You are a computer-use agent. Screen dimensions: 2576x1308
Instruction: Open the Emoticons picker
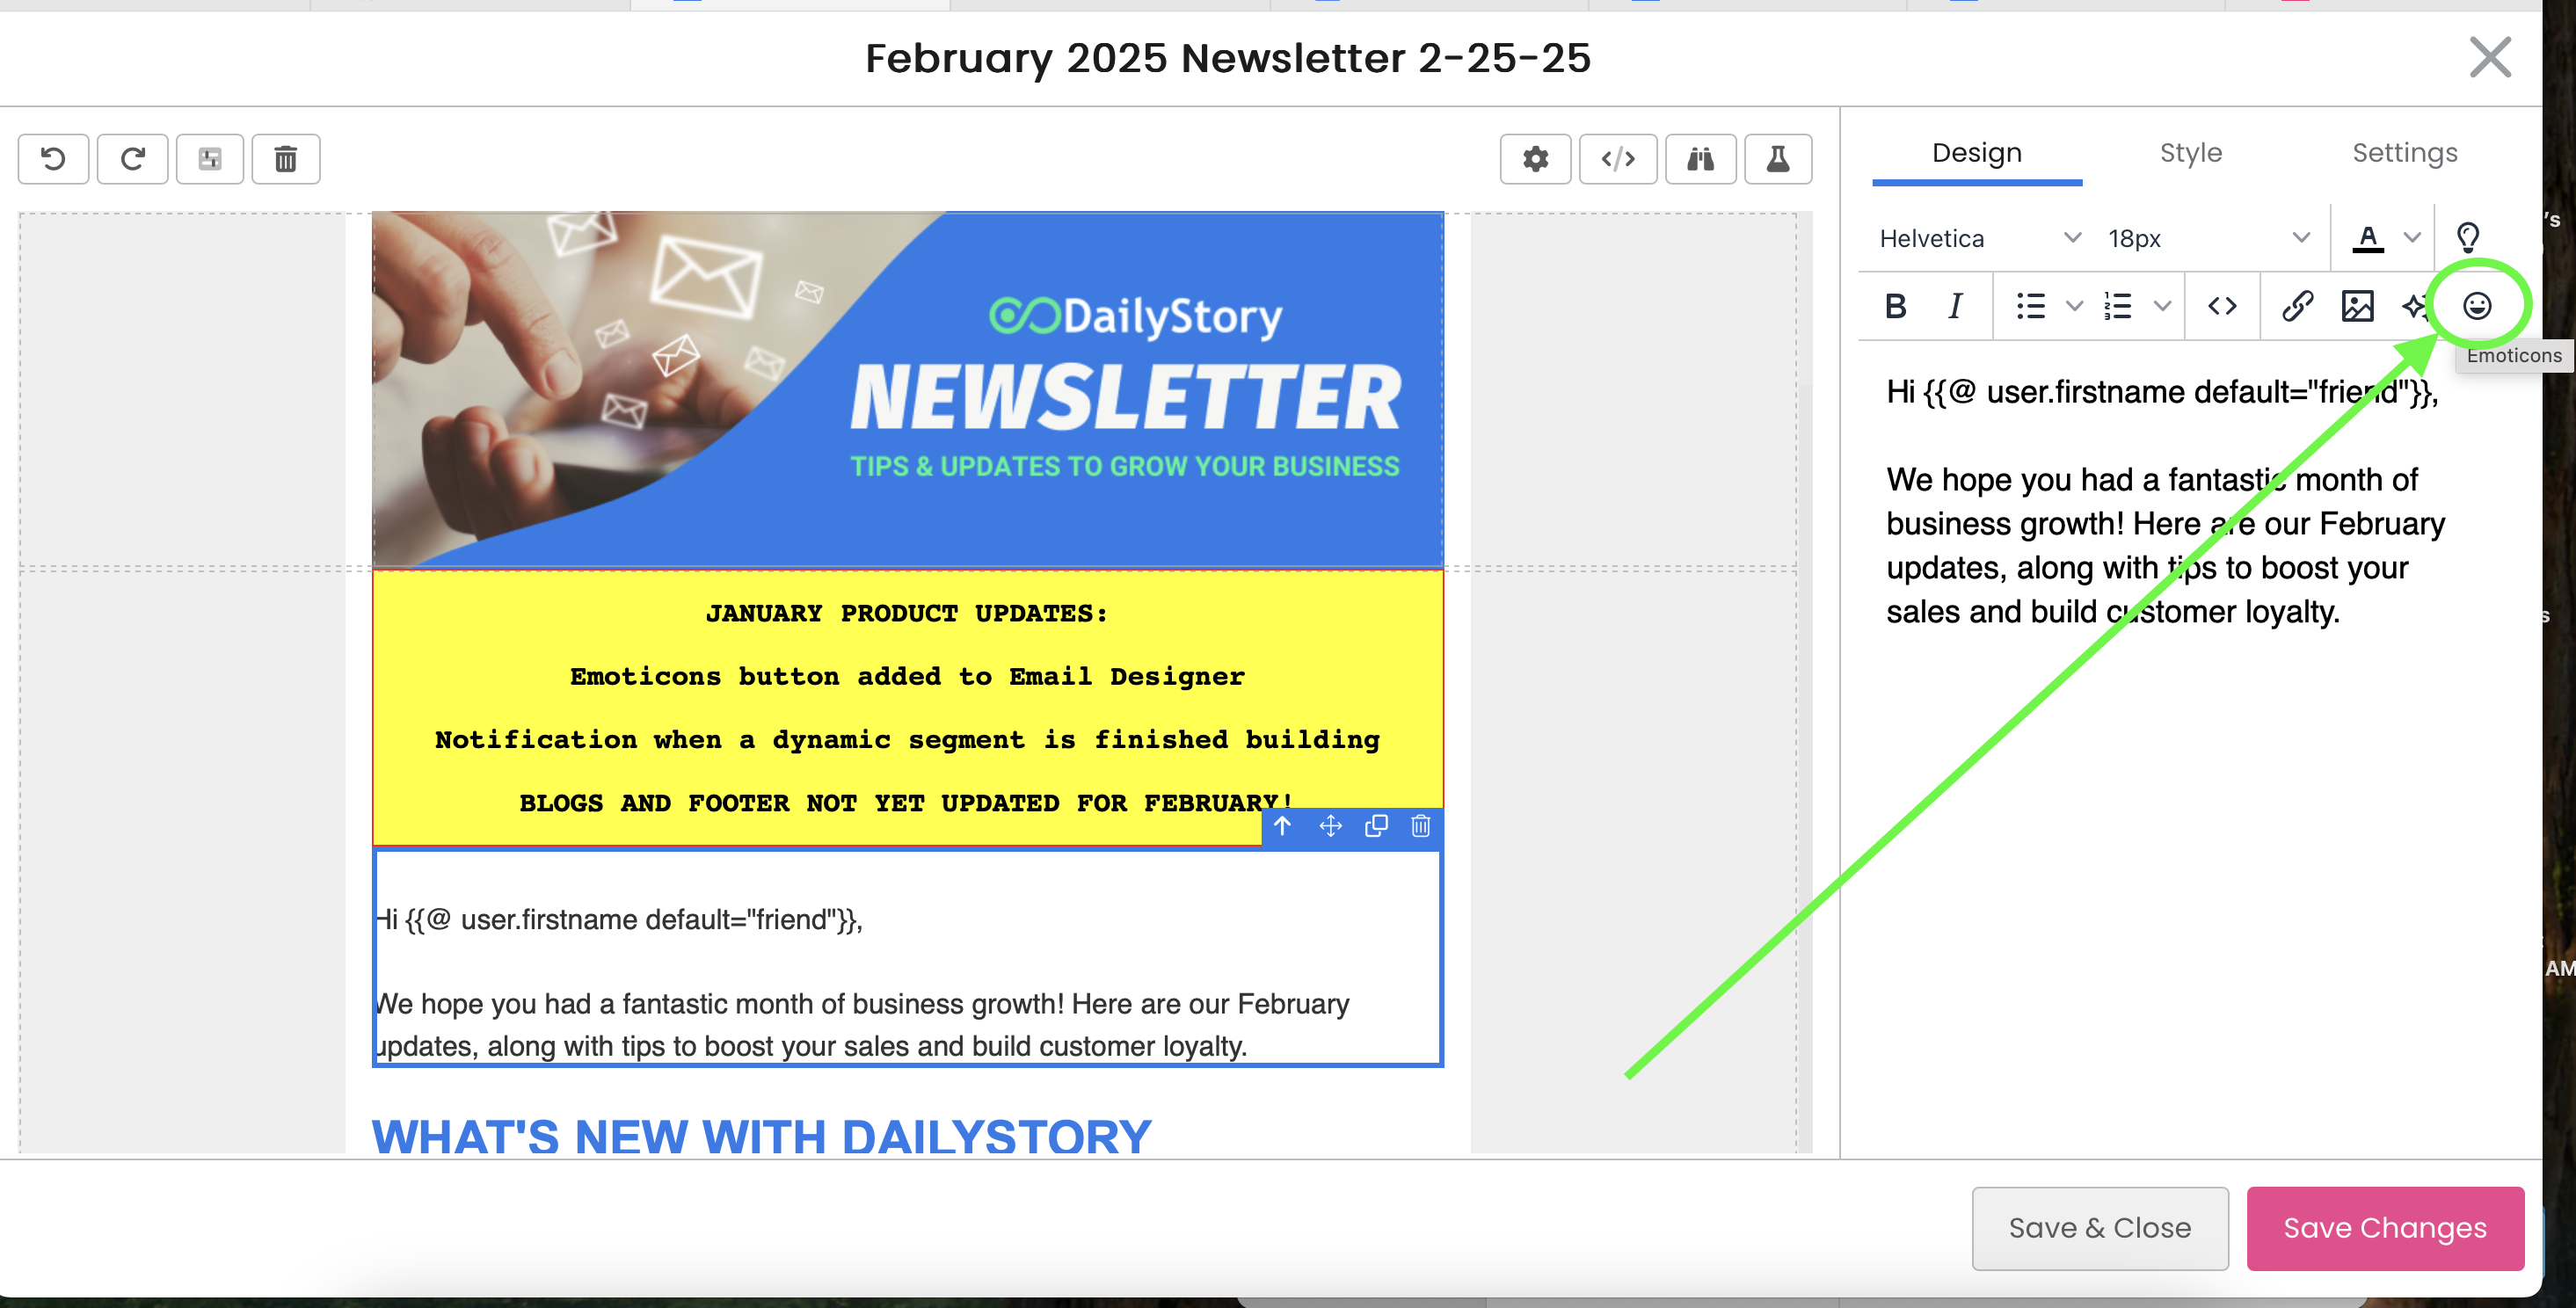(x=2477, y=306)
